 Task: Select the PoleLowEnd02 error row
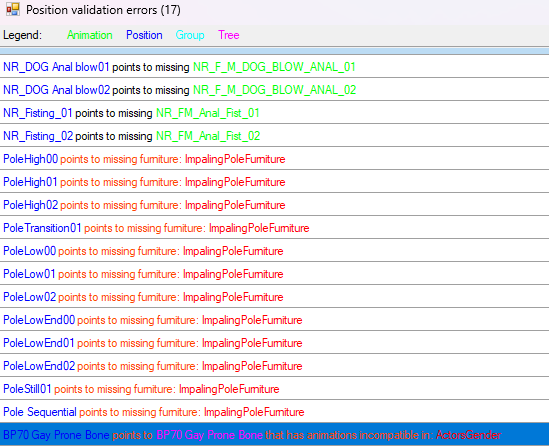coord(274,366)
